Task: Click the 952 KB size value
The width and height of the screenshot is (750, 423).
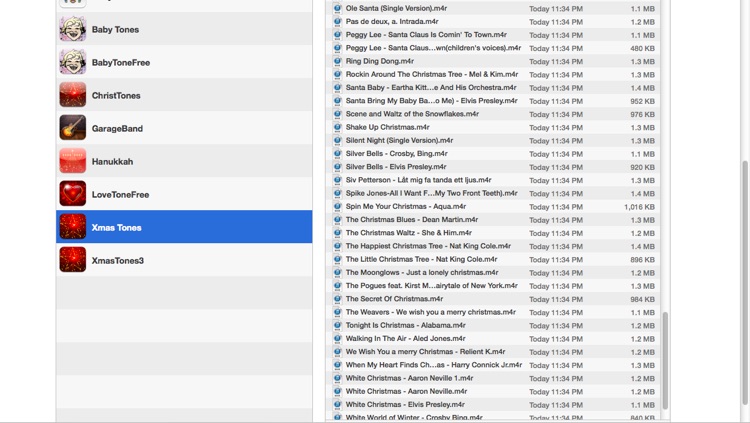Action: click(642, 101)
